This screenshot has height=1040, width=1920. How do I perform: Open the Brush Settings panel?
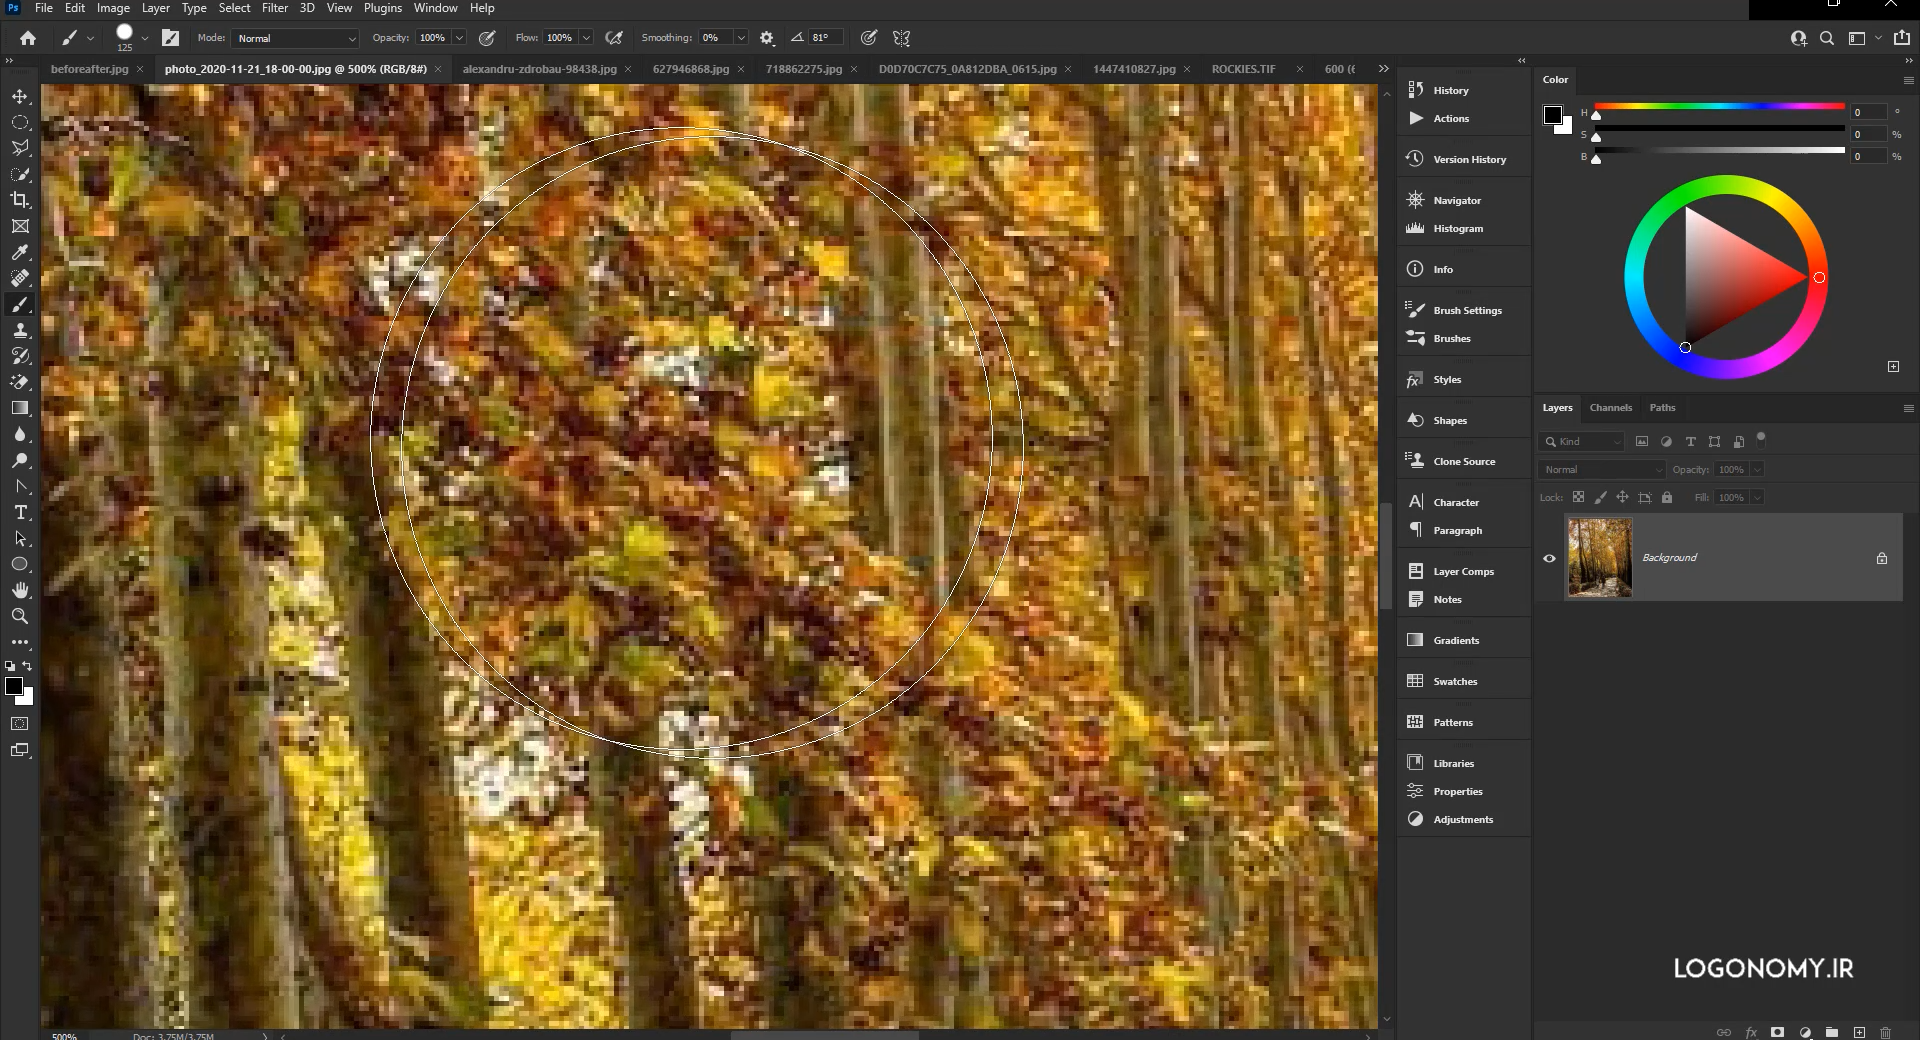pos(1465,310)
